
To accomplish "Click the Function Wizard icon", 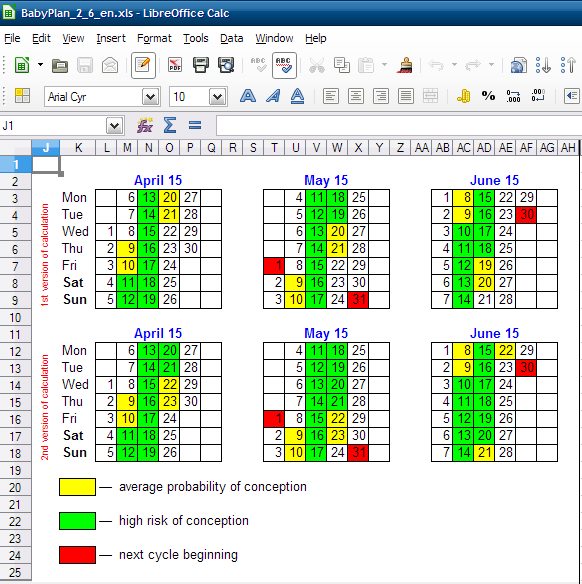I will [x=145, y=126].
